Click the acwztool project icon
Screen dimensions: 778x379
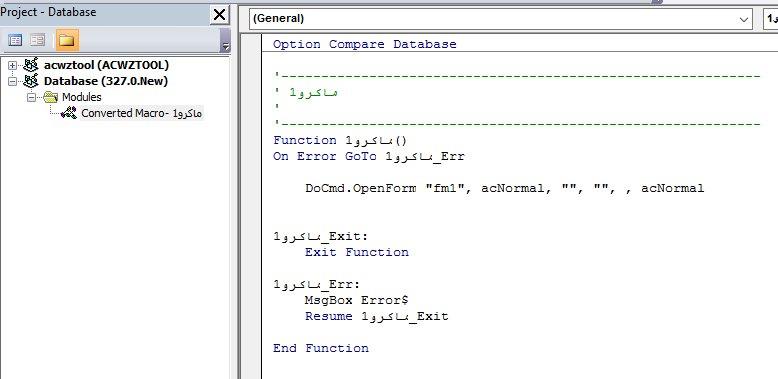pyautogui.click(x=30, y=64)
